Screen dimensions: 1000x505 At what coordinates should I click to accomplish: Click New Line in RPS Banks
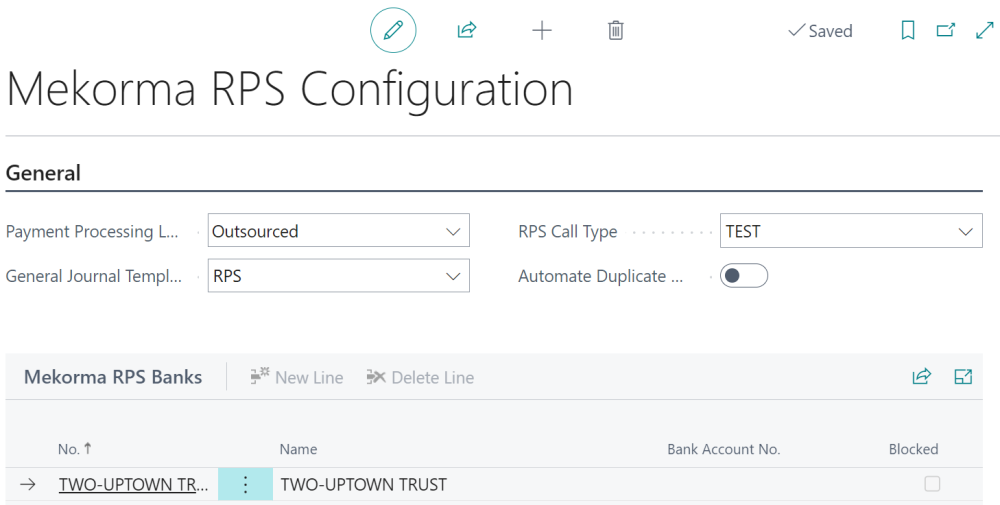(x=297, y=377)
